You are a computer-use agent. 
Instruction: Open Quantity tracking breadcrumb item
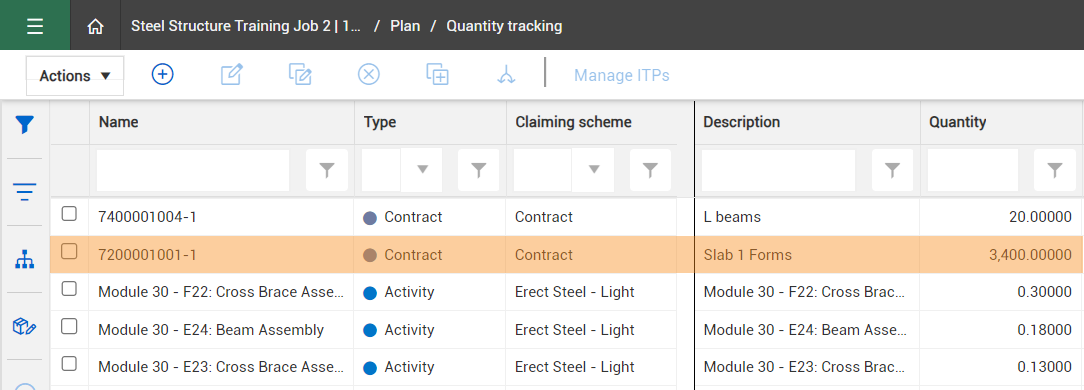pos(504,26)
